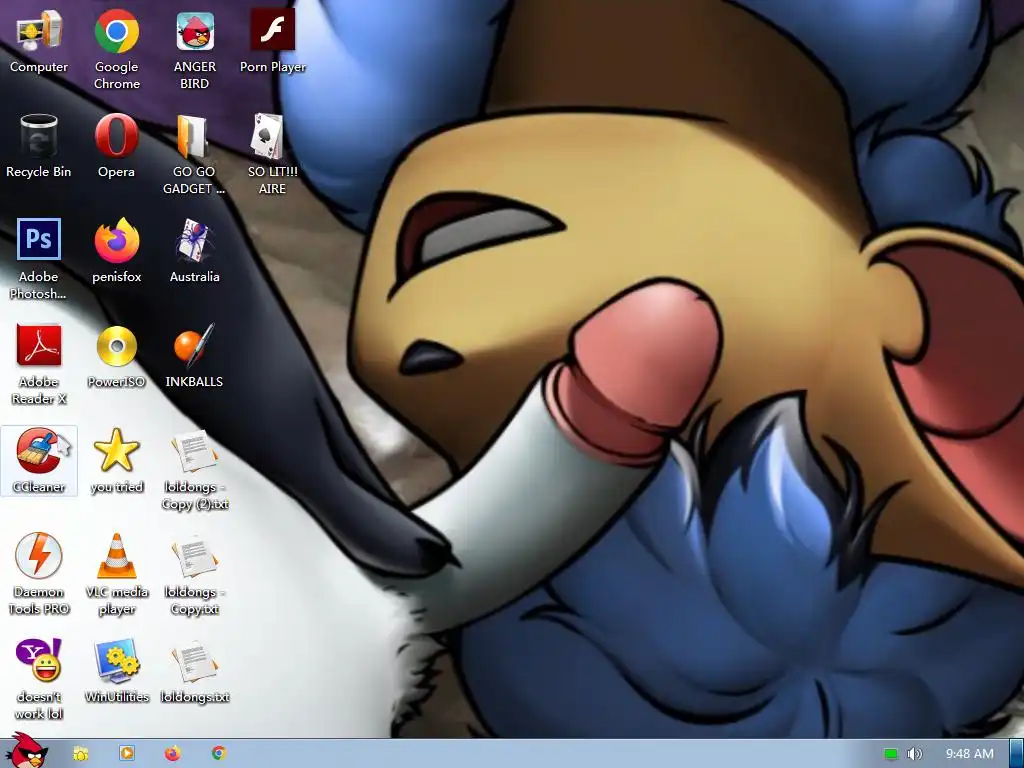Click the 9:48 AM taskbar clock
Image resolution: width=1024 pixels, height=768 pixels.
point(970,754)
